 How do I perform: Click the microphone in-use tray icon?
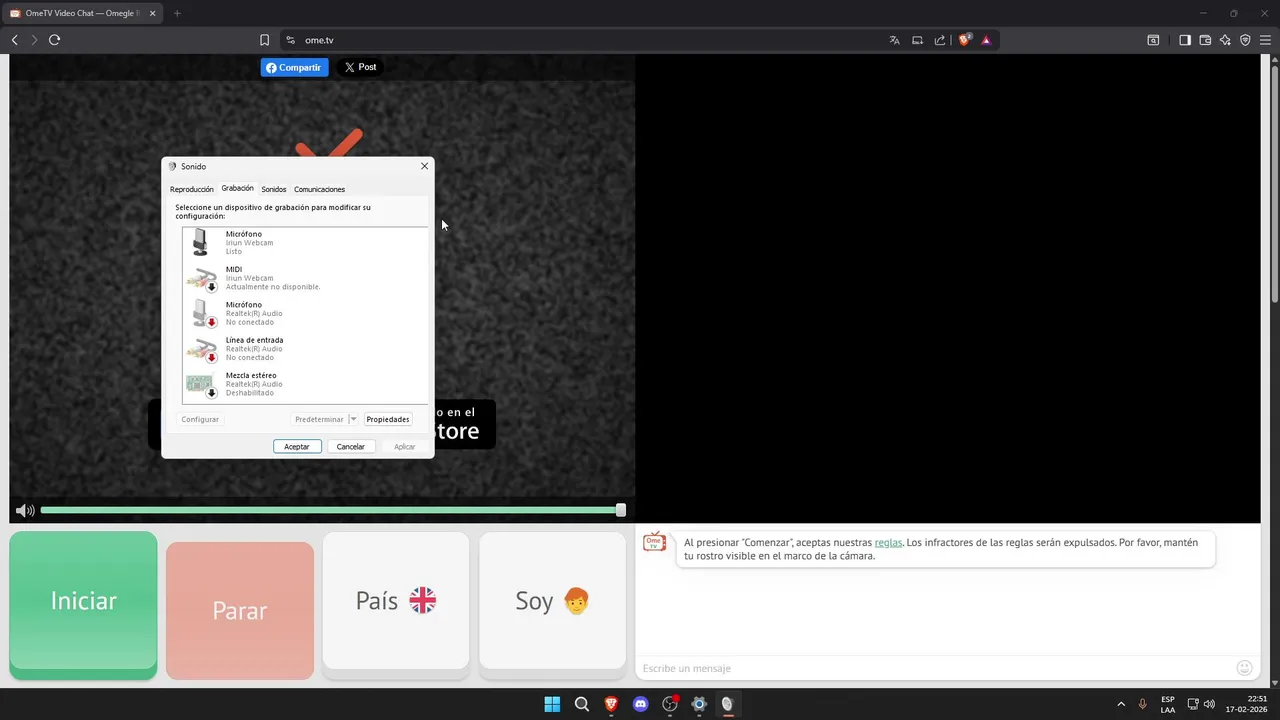tap(1142, 704)
